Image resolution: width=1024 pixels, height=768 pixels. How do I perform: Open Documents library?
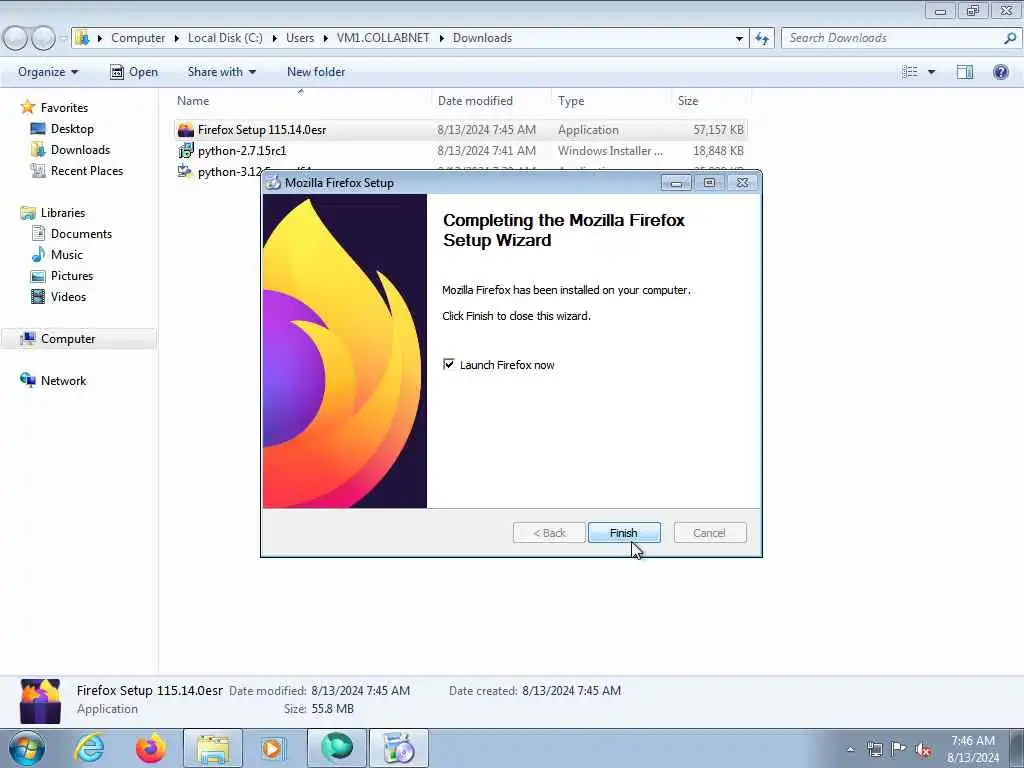point(82,233)
